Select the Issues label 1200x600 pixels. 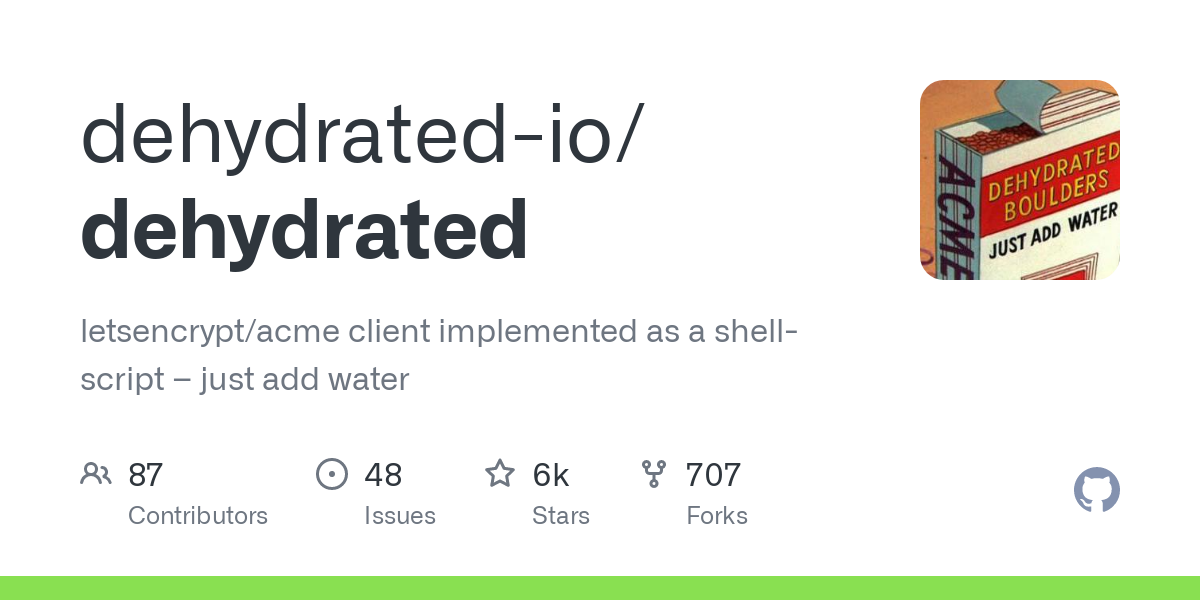click(x=400, y=516)
